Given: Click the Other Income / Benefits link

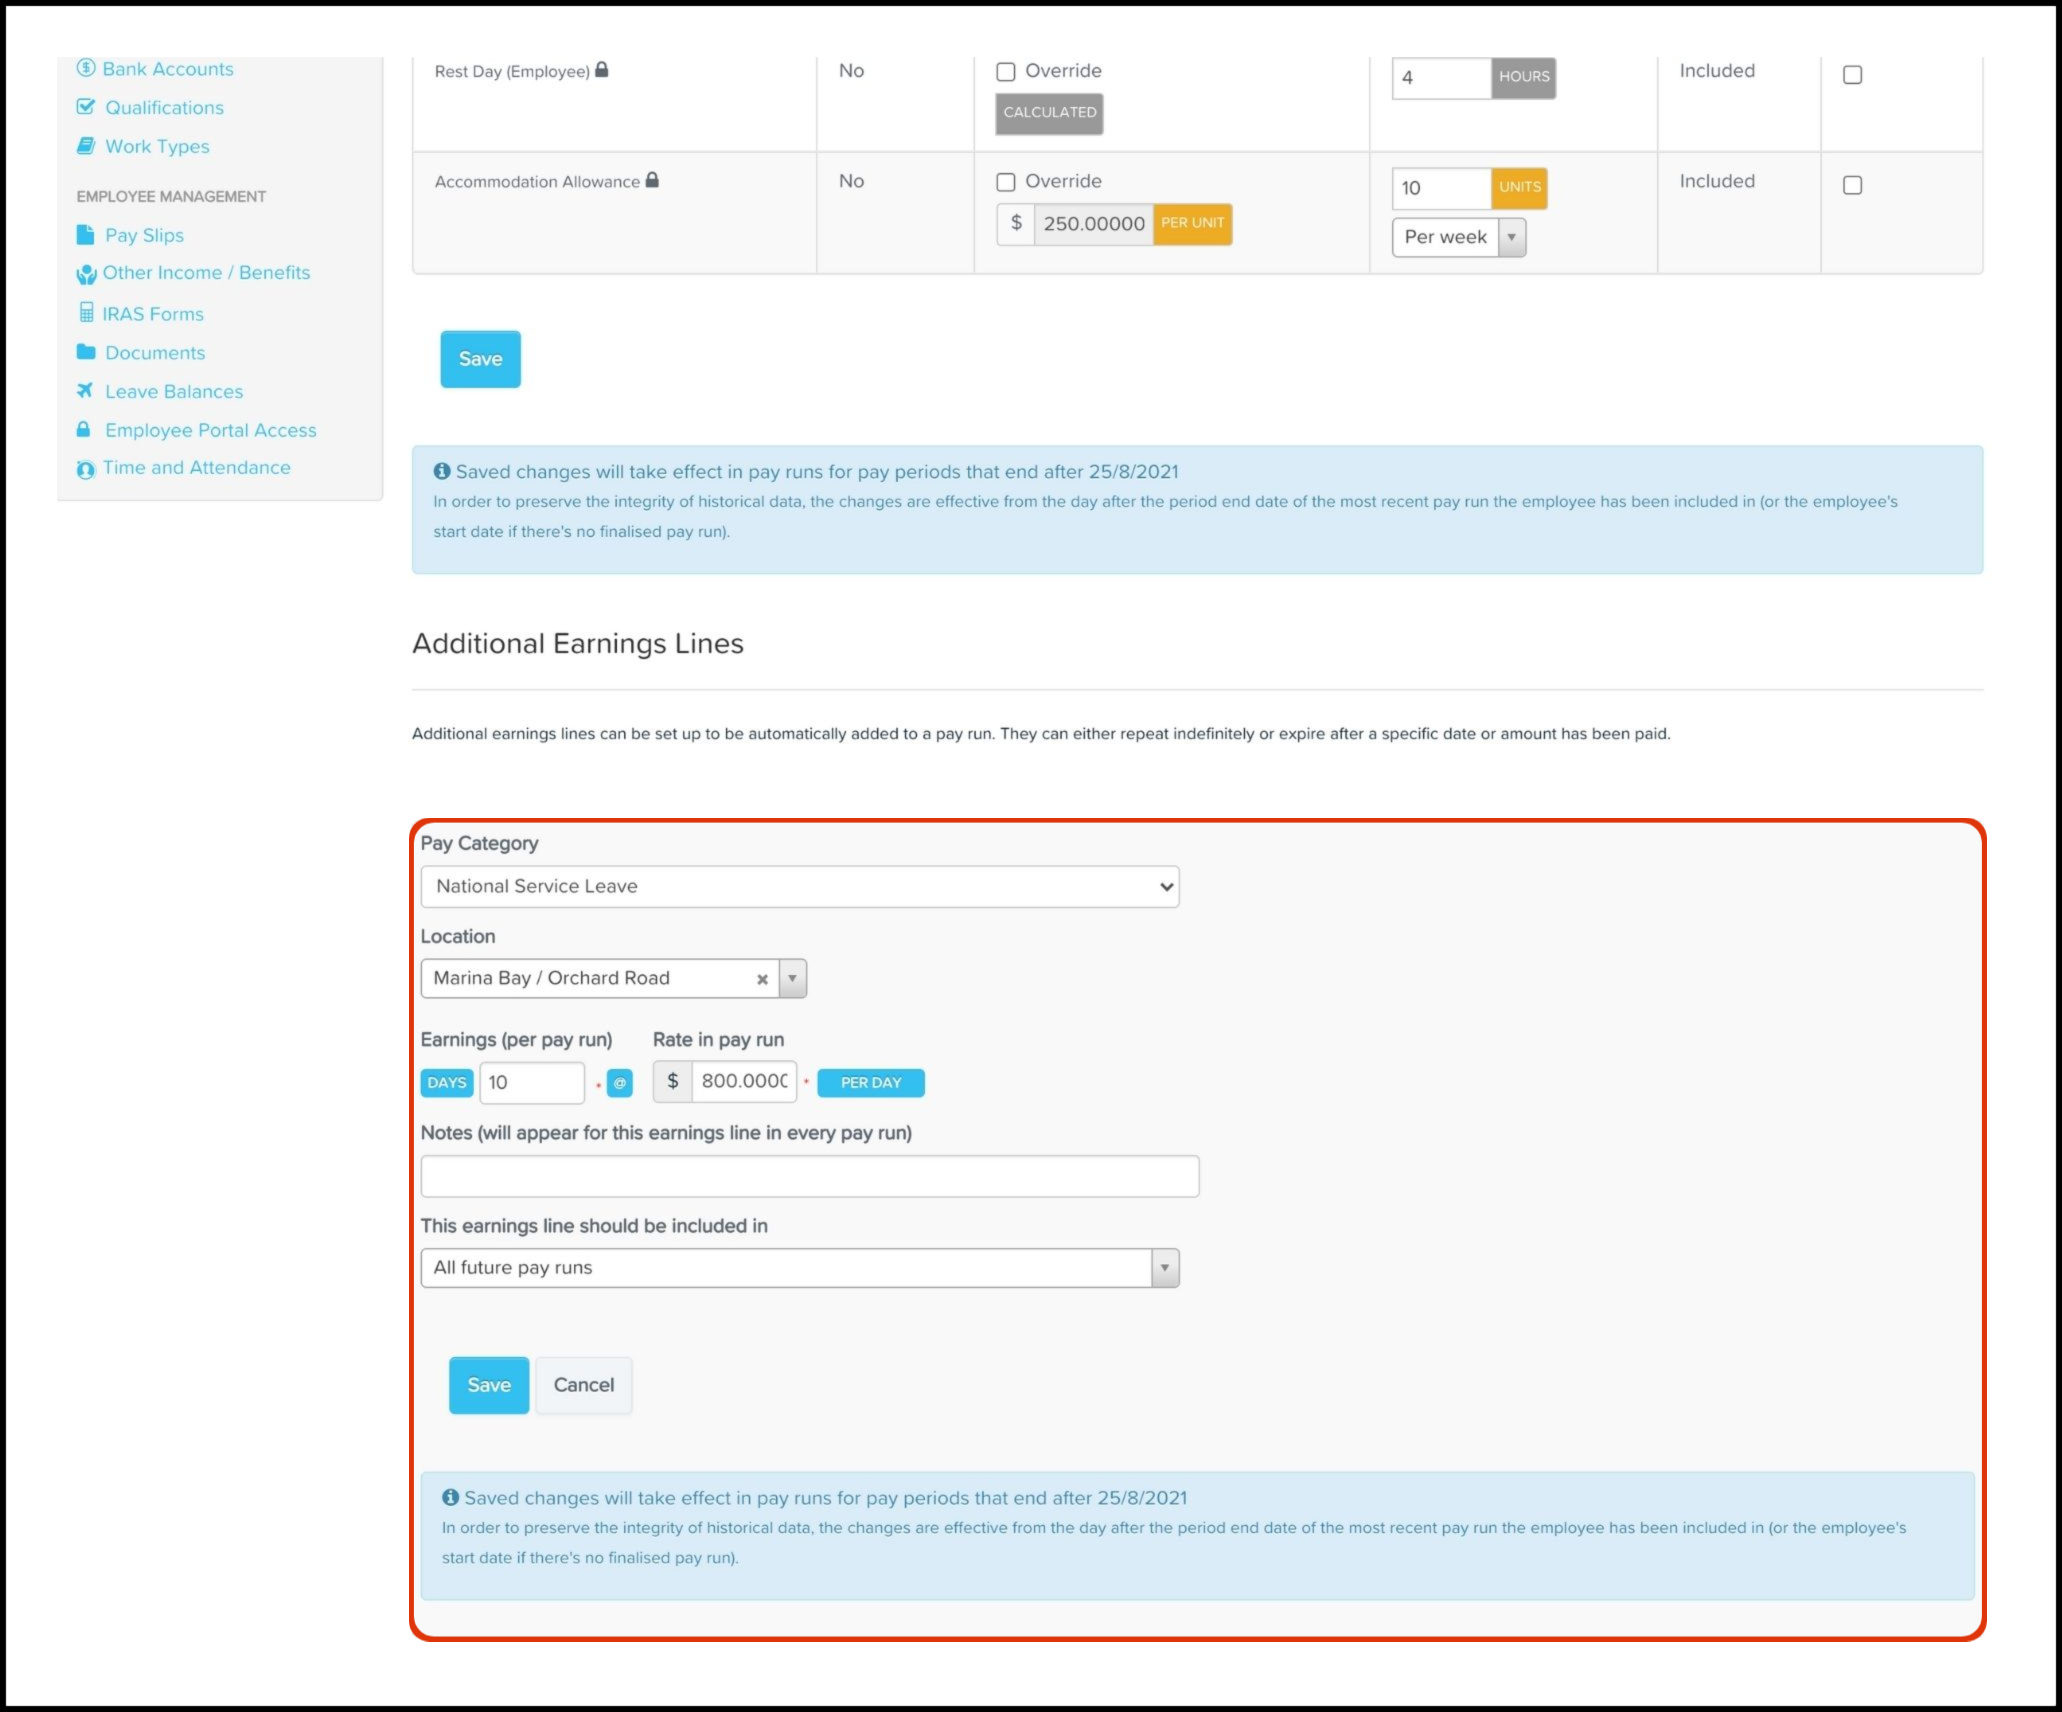Looking at the screenshot, I should [x=206, y=273].
